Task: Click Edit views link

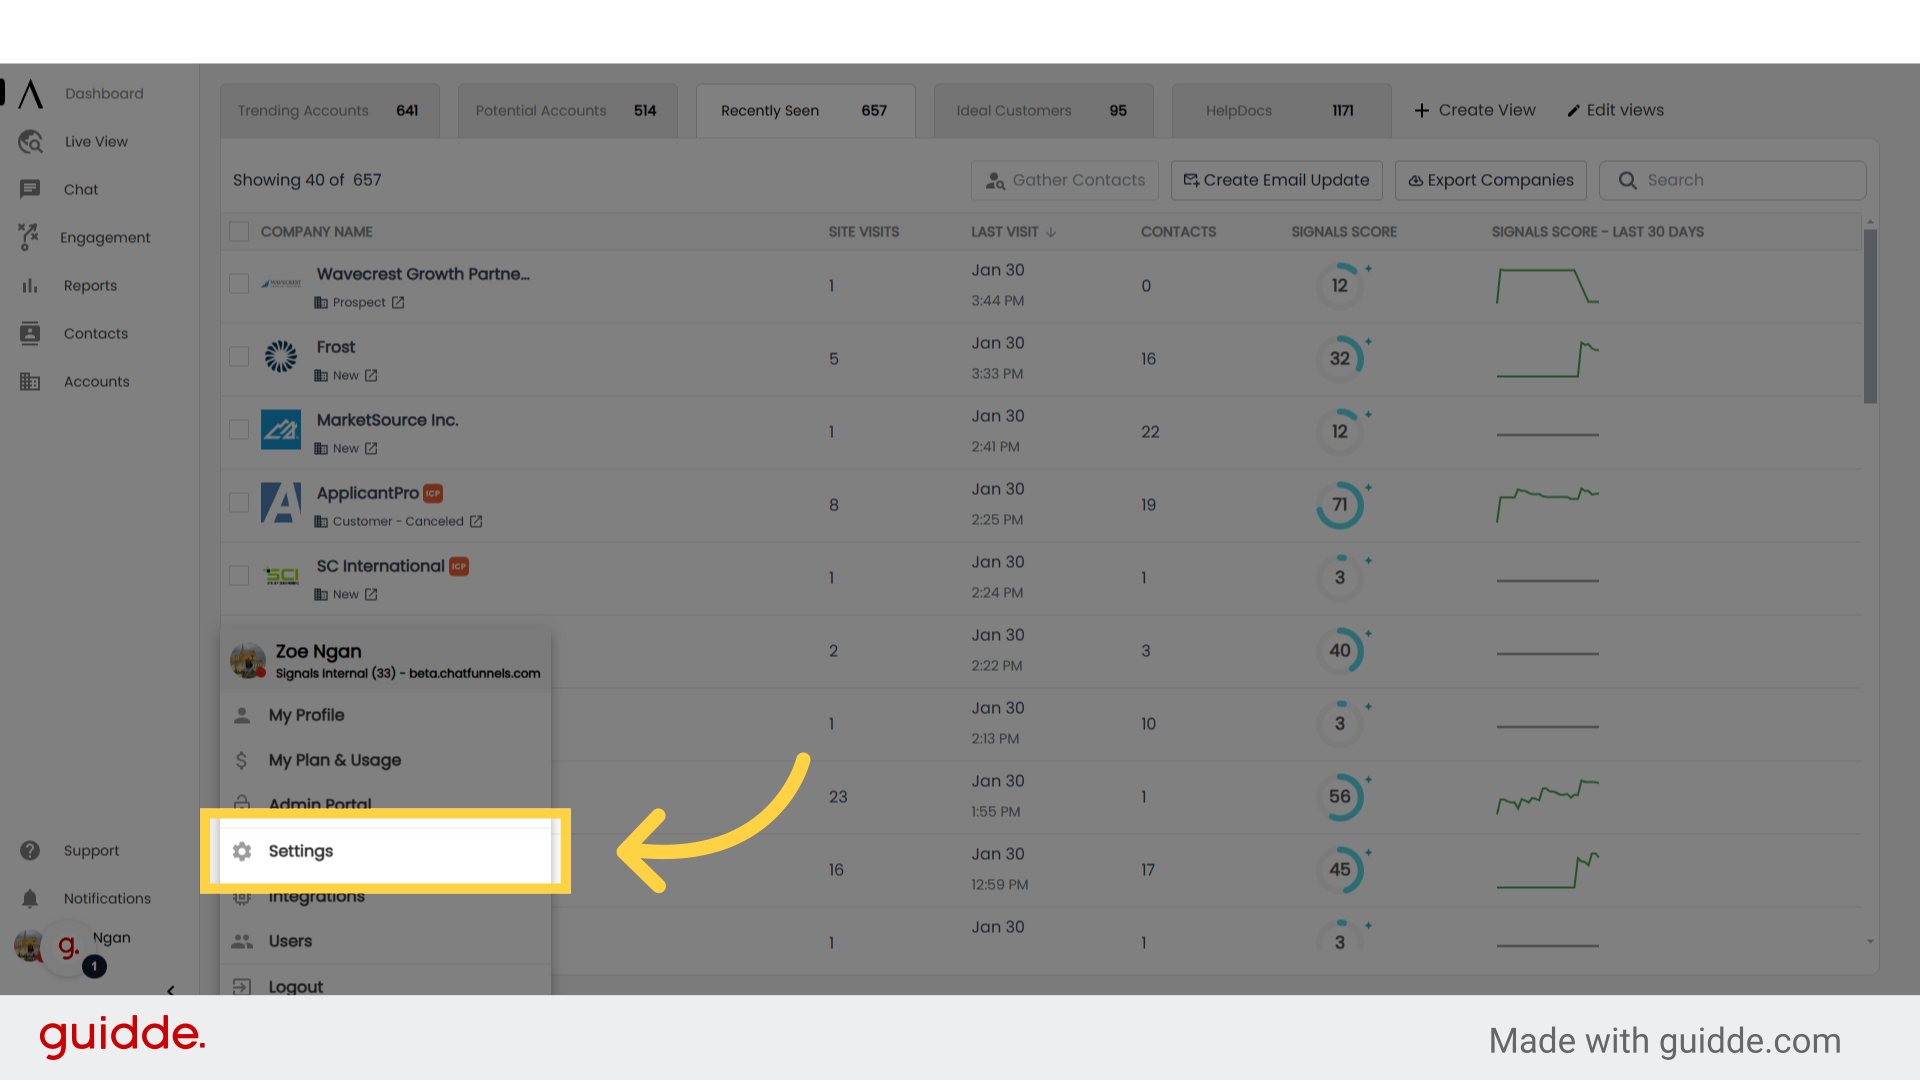Action: pos(1615,111)
